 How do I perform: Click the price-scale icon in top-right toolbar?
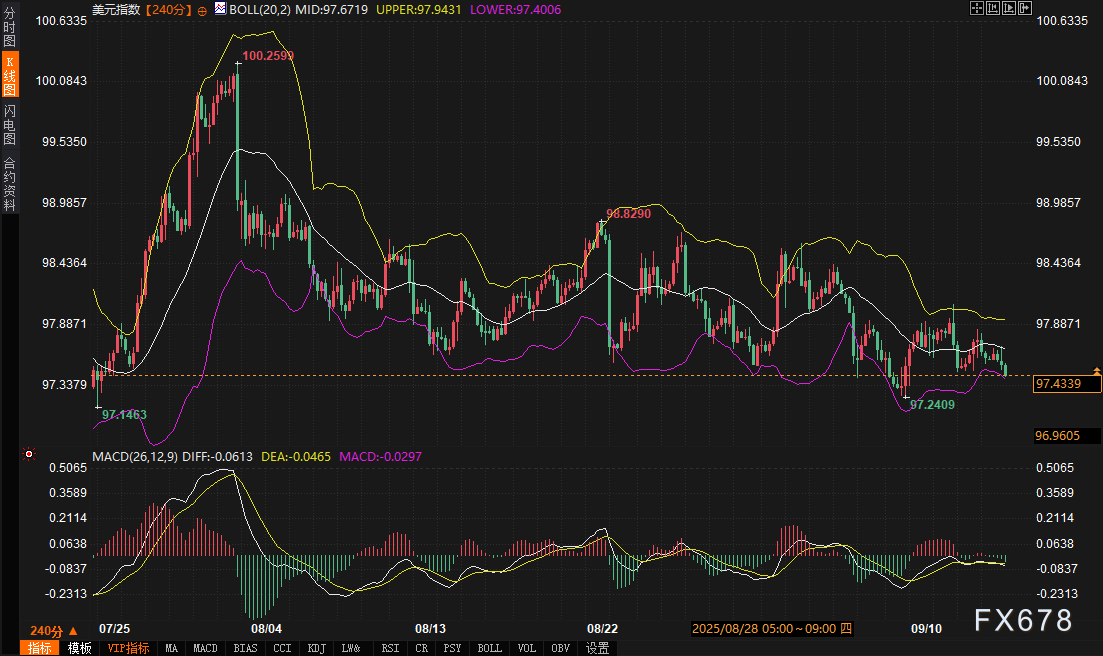[x=992, y=8]
